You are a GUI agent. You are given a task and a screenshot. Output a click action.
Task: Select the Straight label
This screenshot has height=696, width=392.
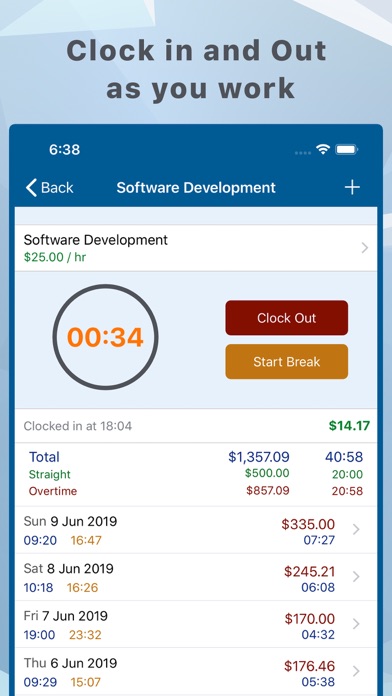point(50,475)
